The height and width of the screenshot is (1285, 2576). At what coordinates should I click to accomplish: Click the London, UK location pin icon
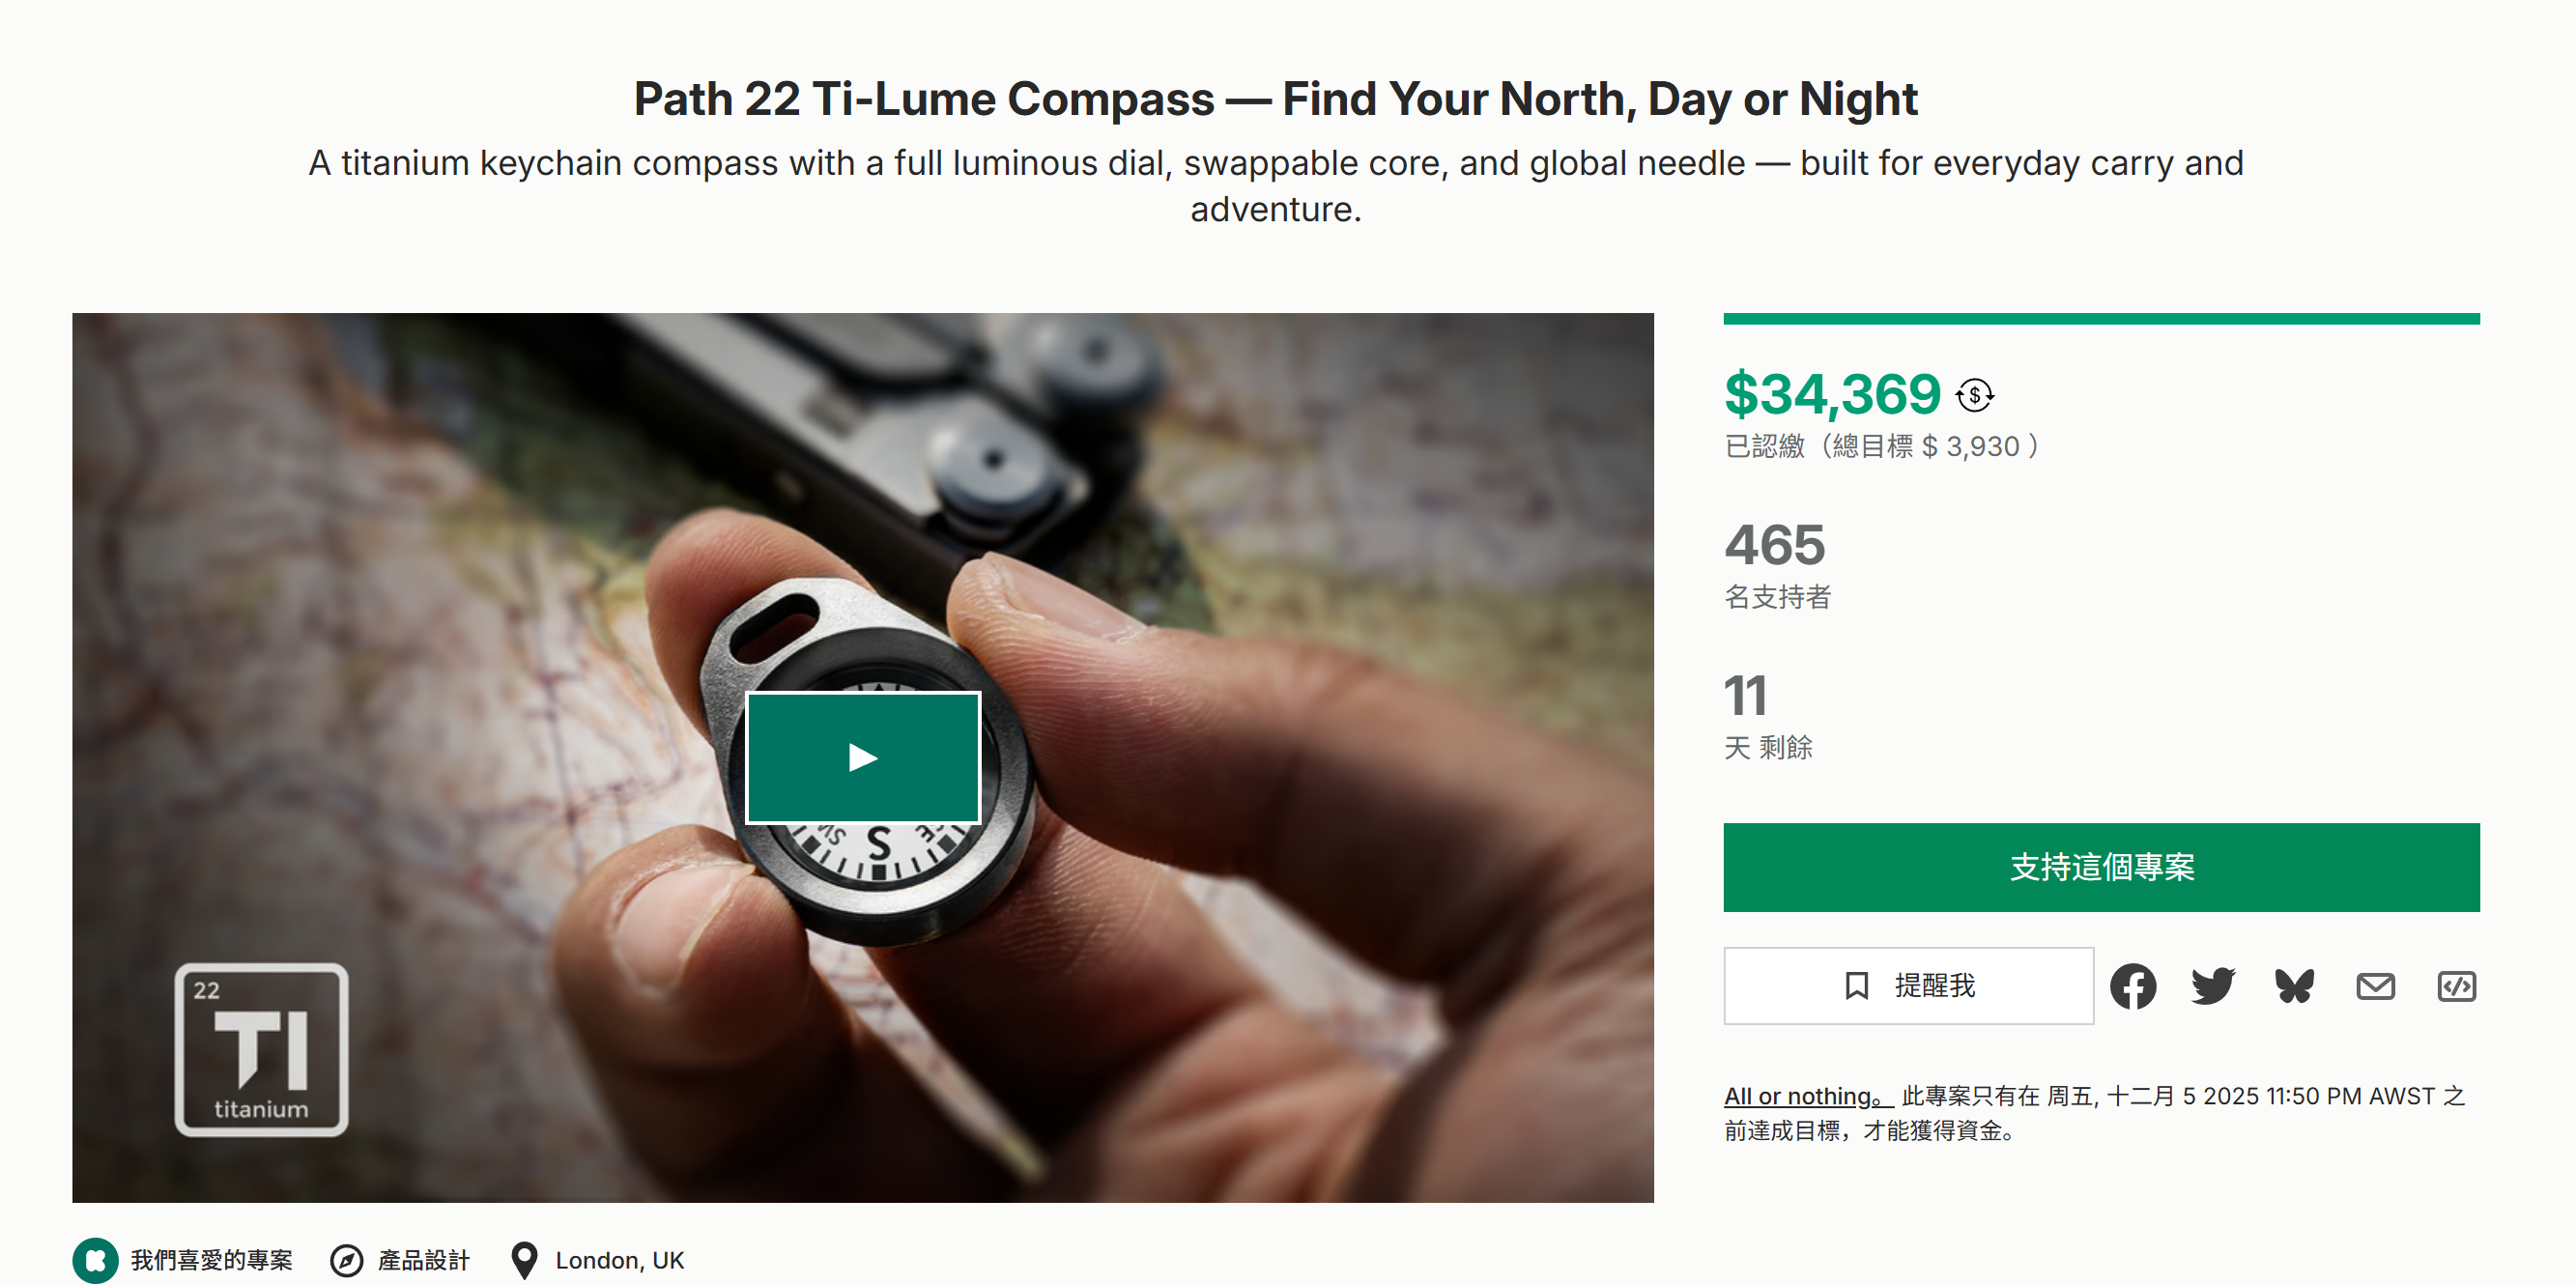click(522, 1260)
